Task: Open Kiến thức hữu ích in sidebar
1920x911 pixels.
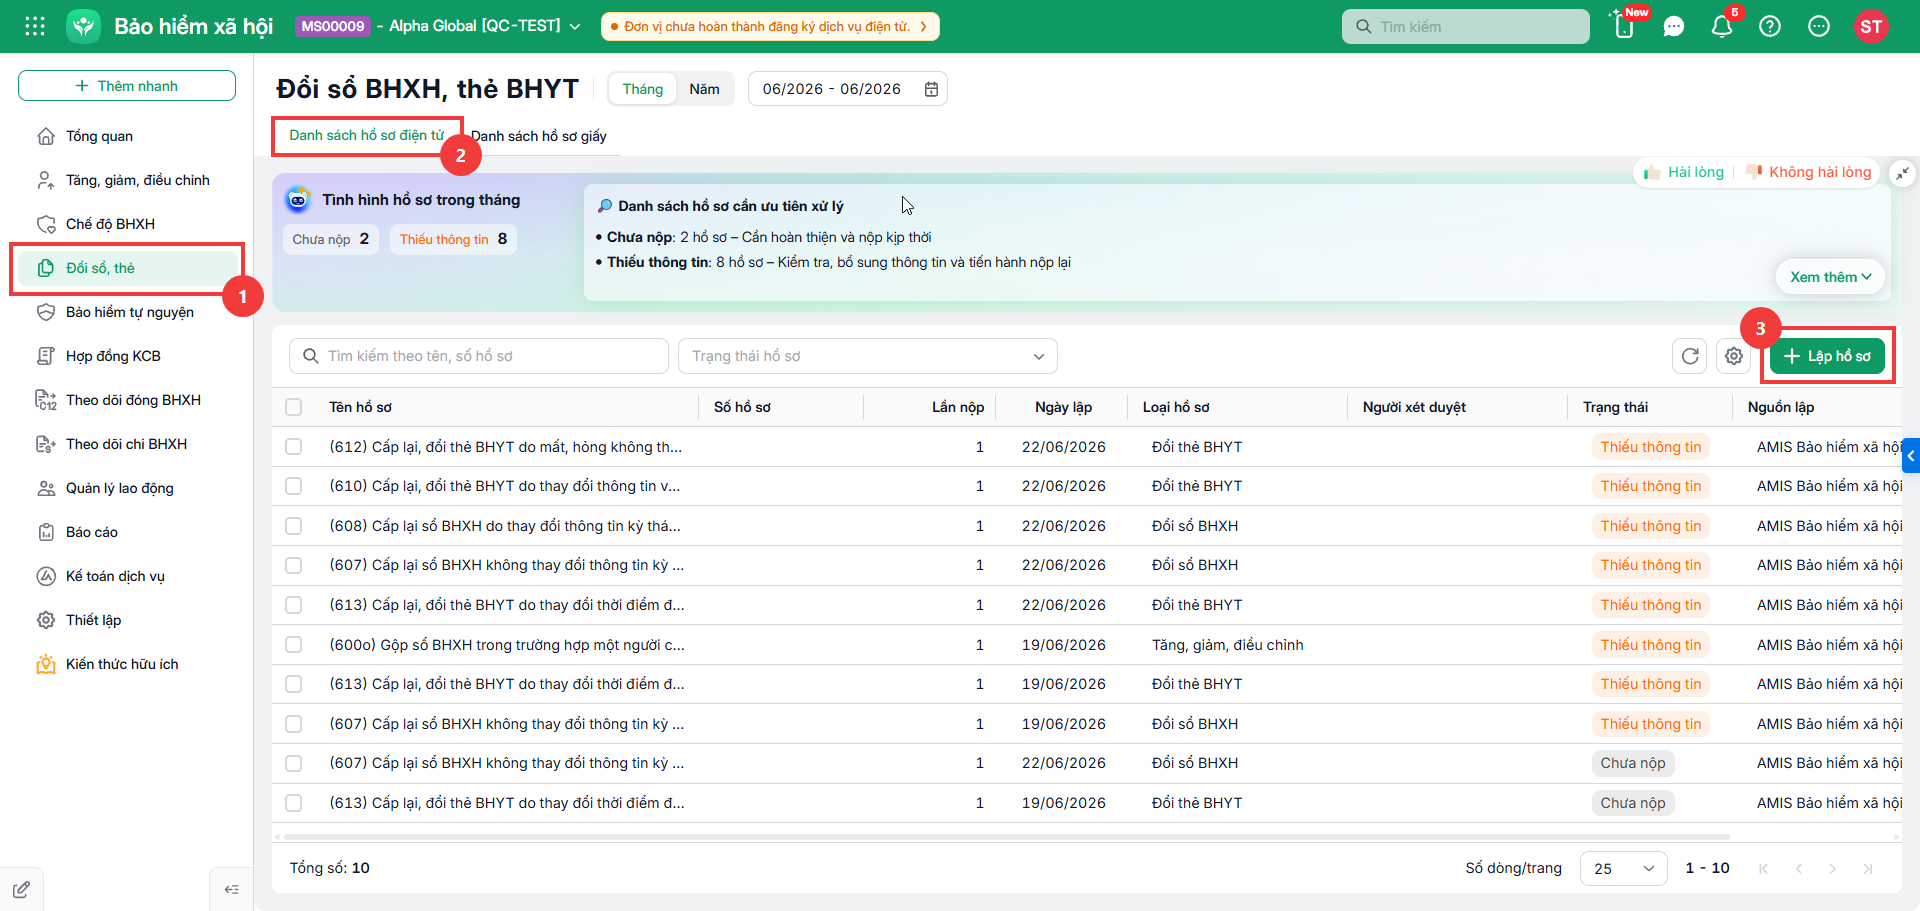Action: pyautogui.click(x=128, y=664)
